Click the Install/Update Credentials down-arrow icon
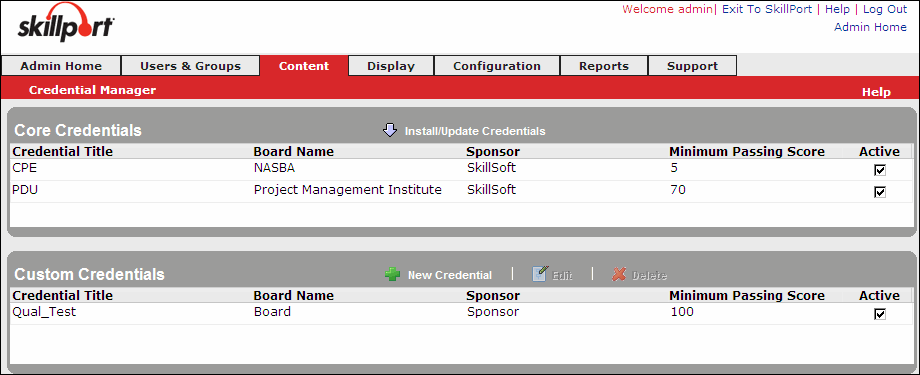920x375 pixels. pos(390,130)
